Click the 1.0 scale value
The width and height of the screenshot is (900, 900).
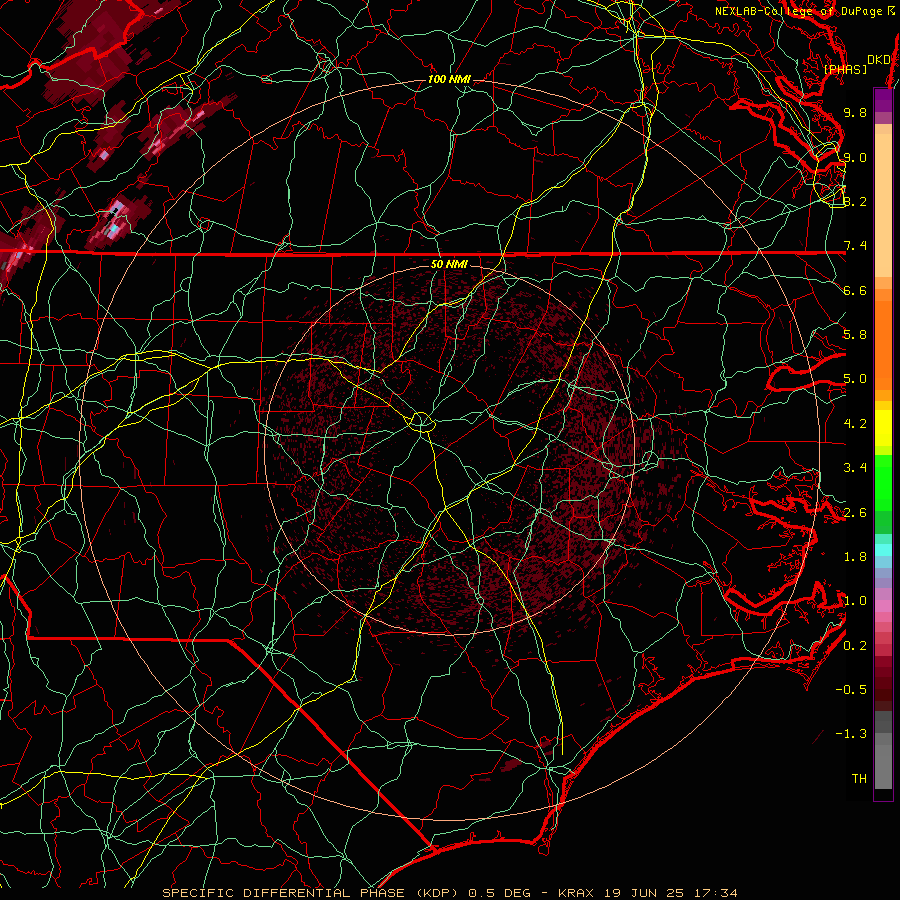point(855,601)
